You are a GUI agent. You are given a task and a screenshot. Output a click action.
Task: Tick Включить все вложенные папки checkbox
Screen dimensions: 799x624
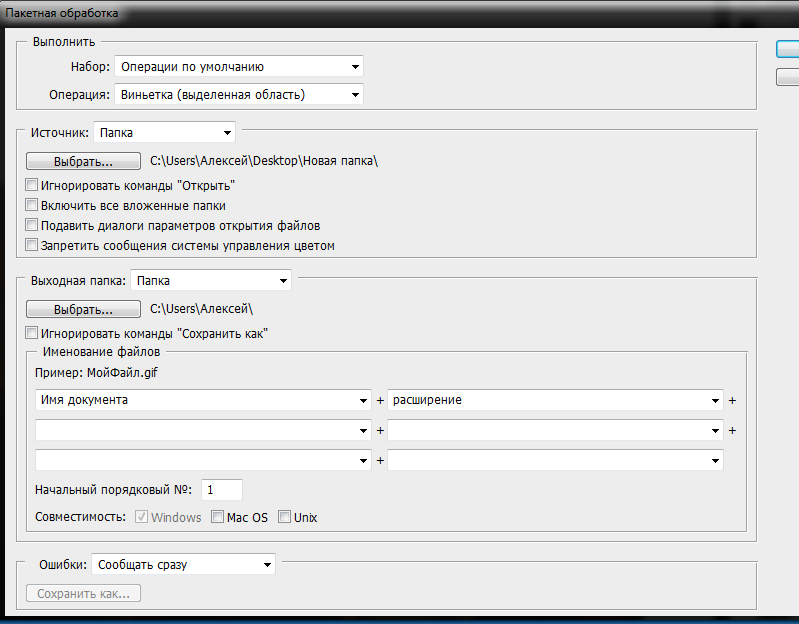click(x=32, y=206)
